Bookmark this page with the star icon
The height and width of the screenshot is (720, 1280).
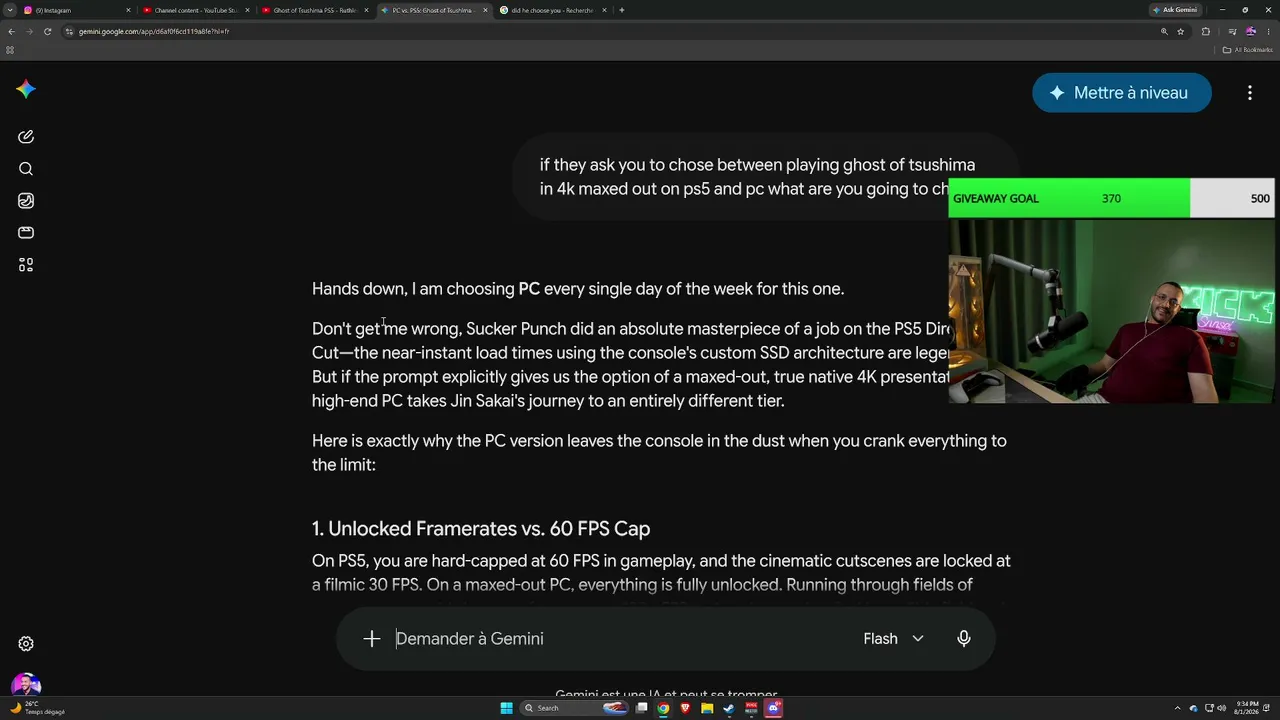click(1181, 31)
